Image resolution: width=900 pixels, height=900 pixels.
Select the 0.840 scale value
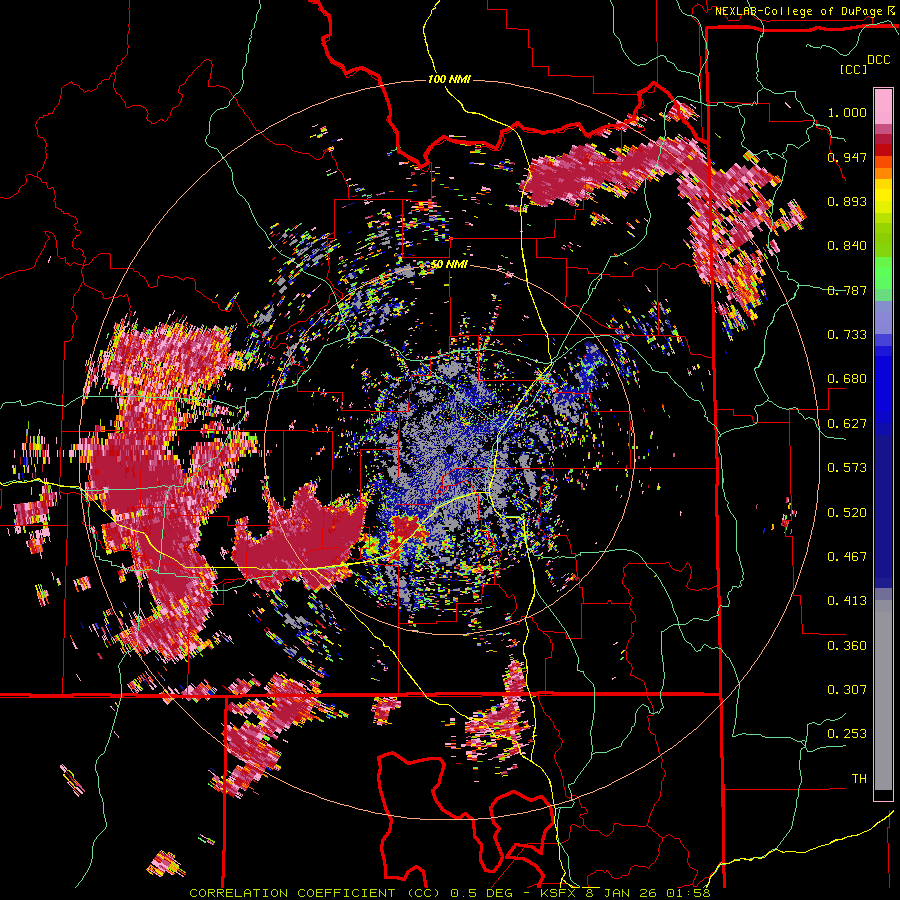click(847, 246)
